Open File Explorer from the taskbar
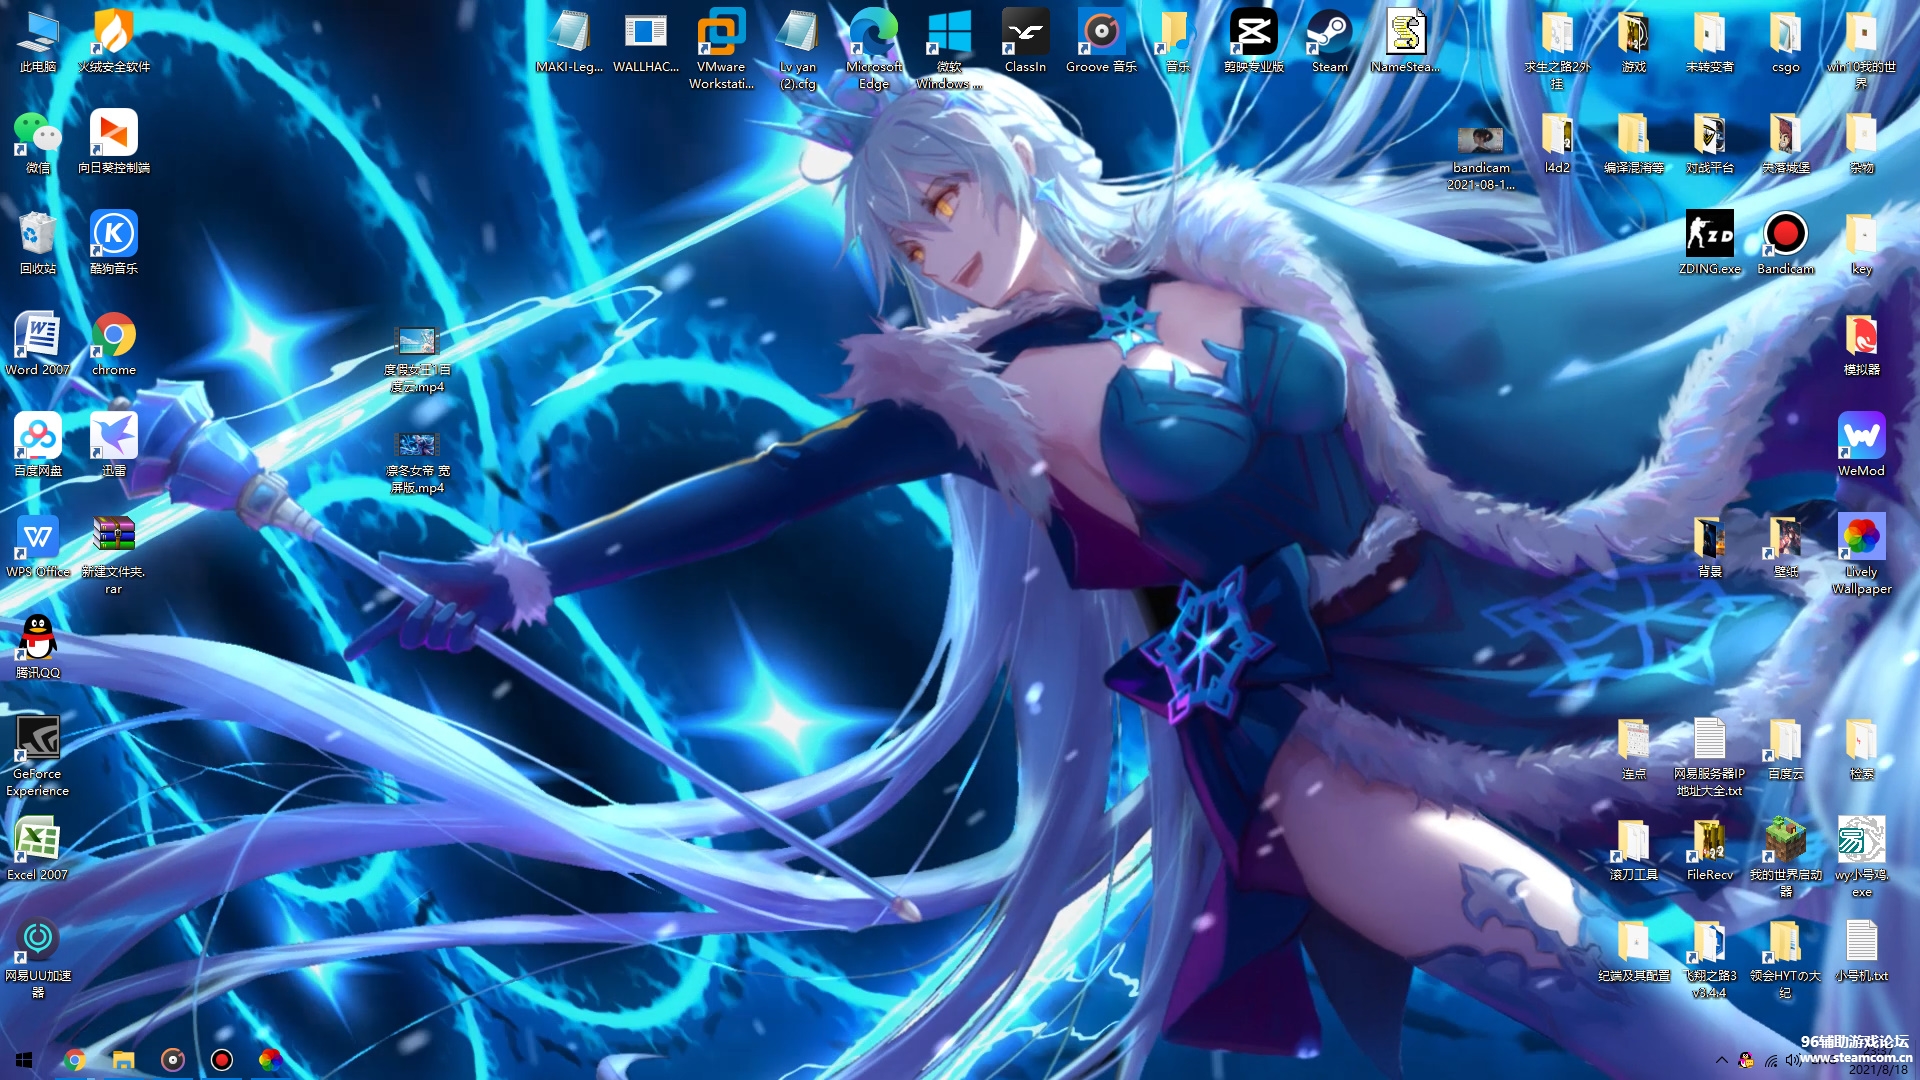This screenshot has width=1920, height=1080. [123, 1059]
